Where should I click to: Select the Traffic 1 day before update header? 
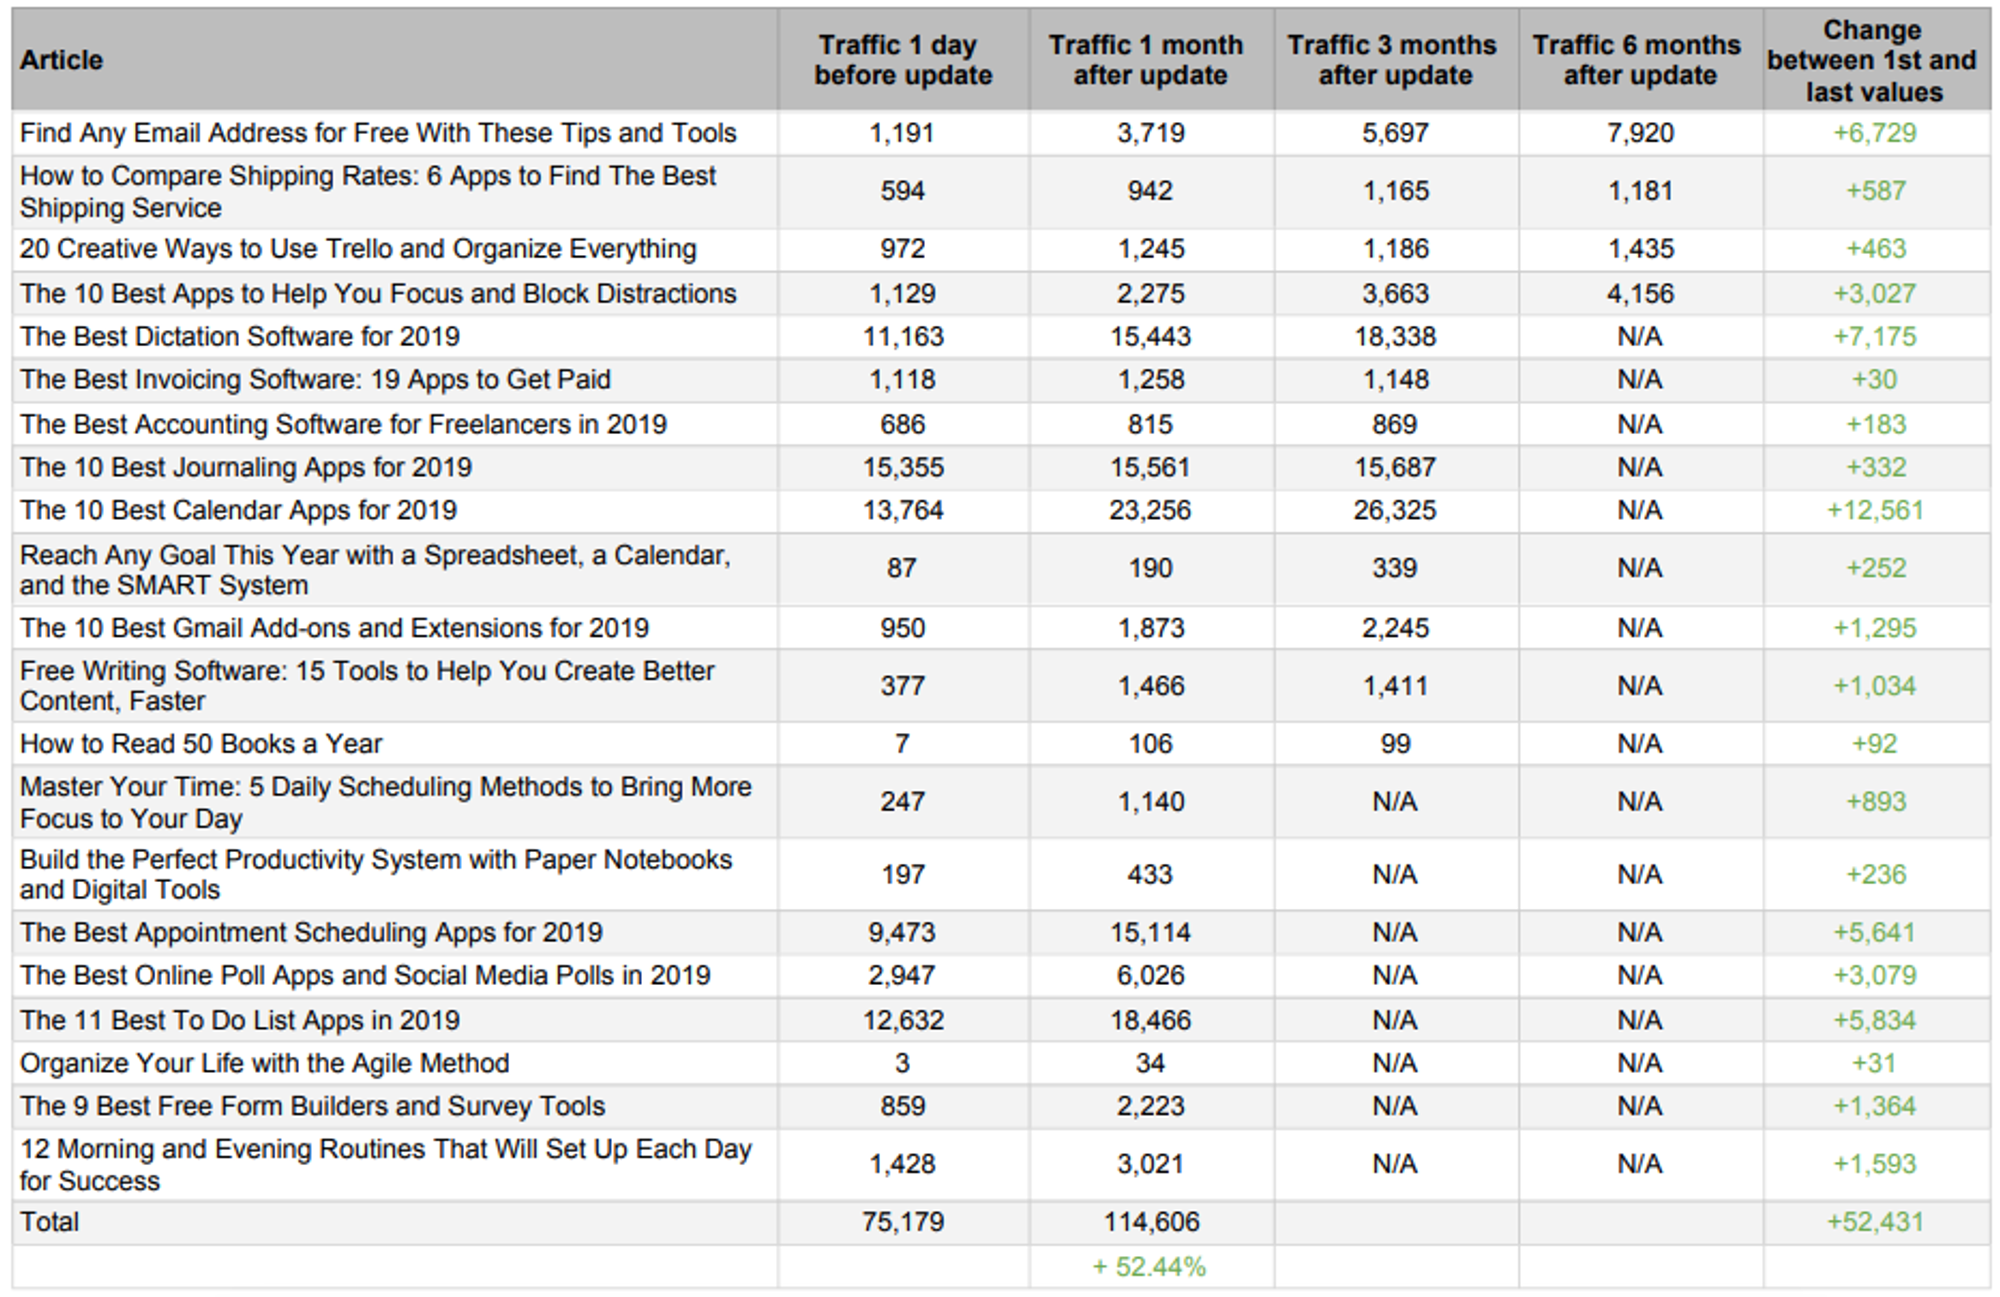pos(903,60)
